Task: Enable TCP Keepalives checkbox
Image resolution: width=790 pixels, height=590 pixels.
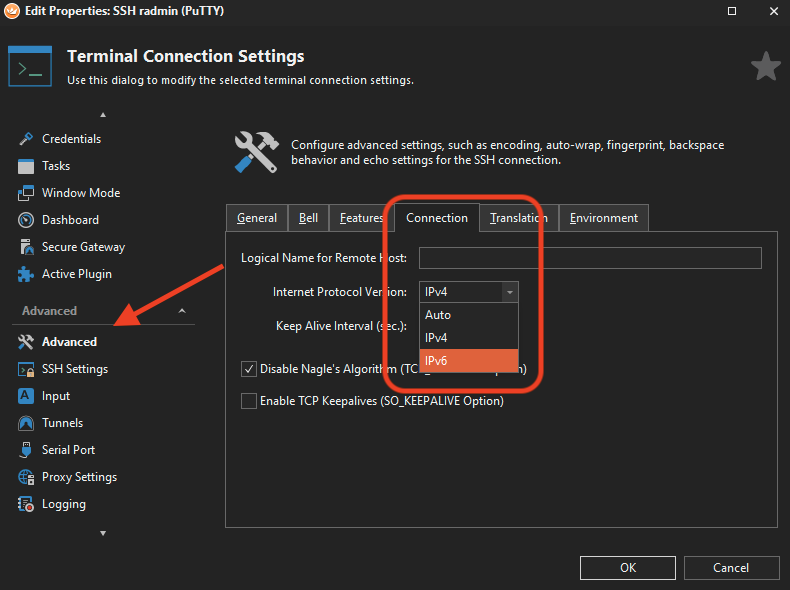Action: [x=249, y=401]
